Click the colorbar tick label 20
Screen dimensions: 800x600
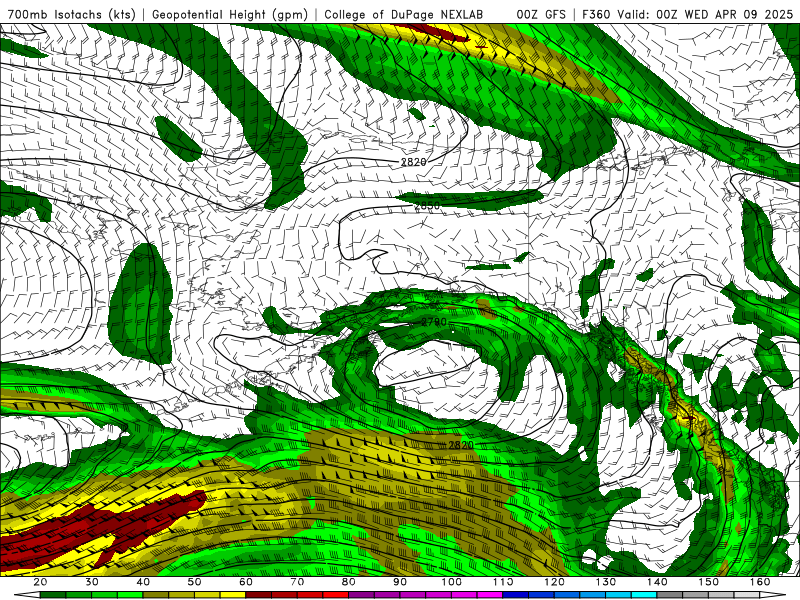pyautogui.click(x=40, y=582)
